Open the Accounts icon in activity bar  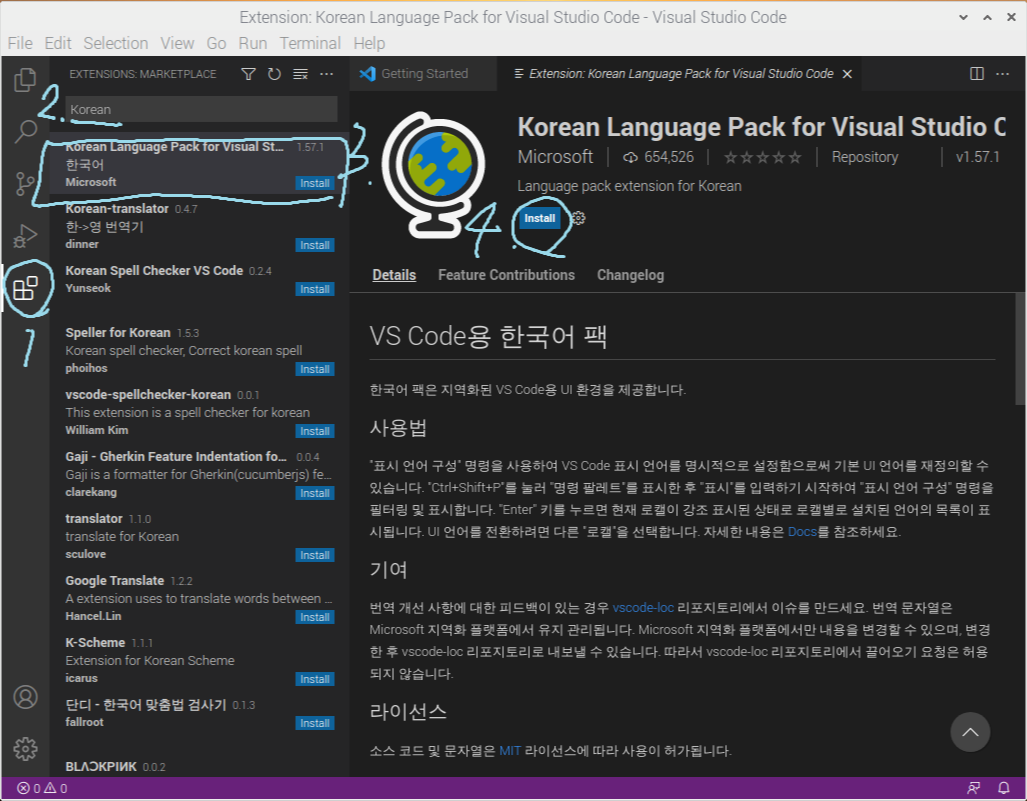point(26,697)
